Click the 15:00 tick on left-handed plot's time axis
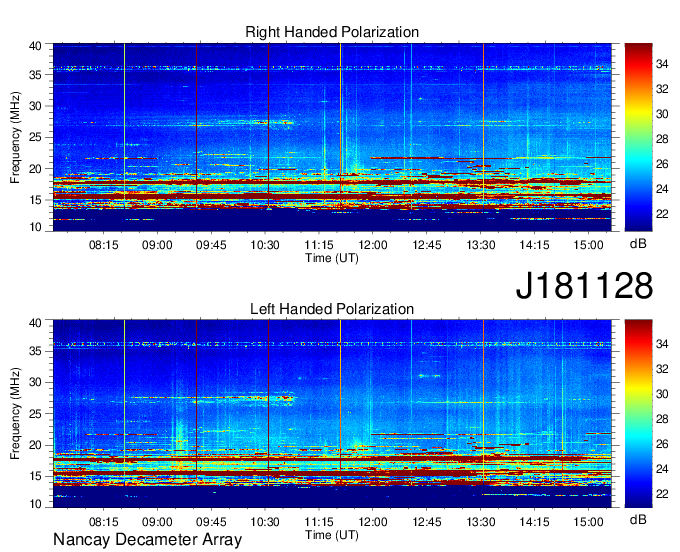The width and height of the screenshot is (680, 552). (x=588, y=522)
